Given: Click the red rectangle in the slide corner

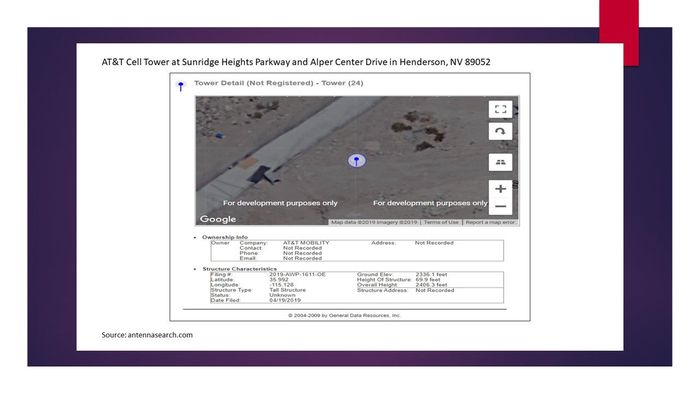Looking at the screenshot, I should pos(619,33).
